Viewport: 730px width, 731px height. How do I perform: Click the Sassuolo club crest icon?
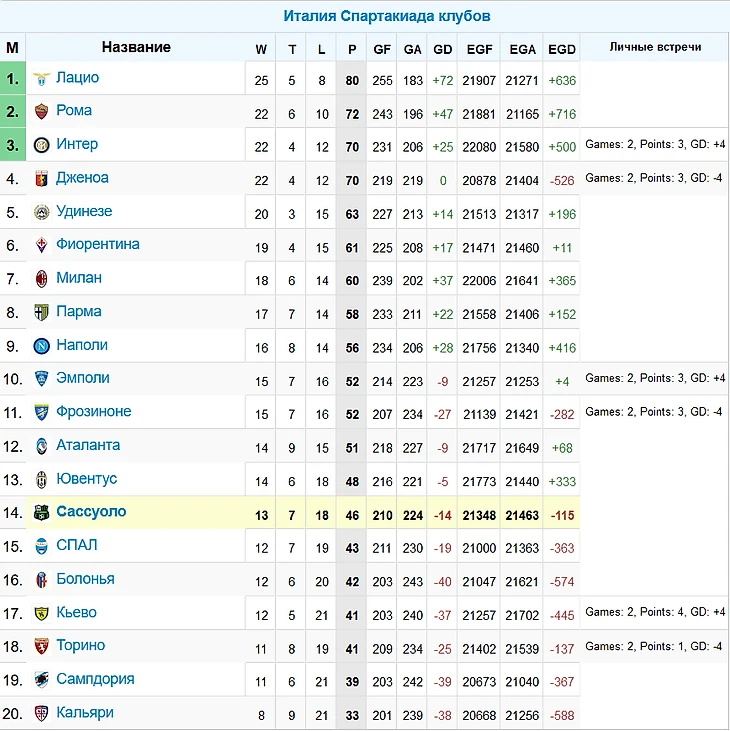[42, 512]
